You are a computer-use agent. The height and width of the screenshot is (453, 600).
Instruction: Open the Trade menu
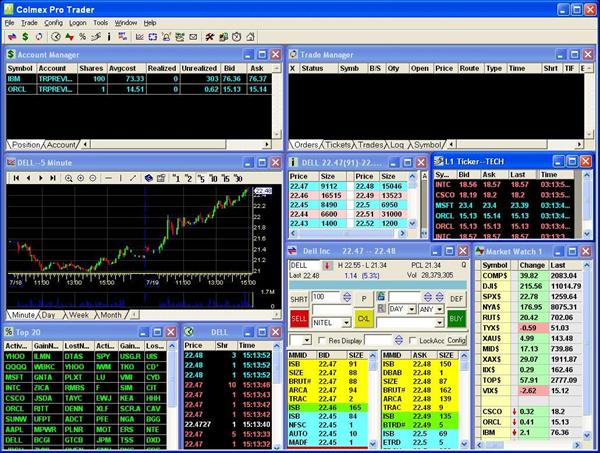pos(29,23)
